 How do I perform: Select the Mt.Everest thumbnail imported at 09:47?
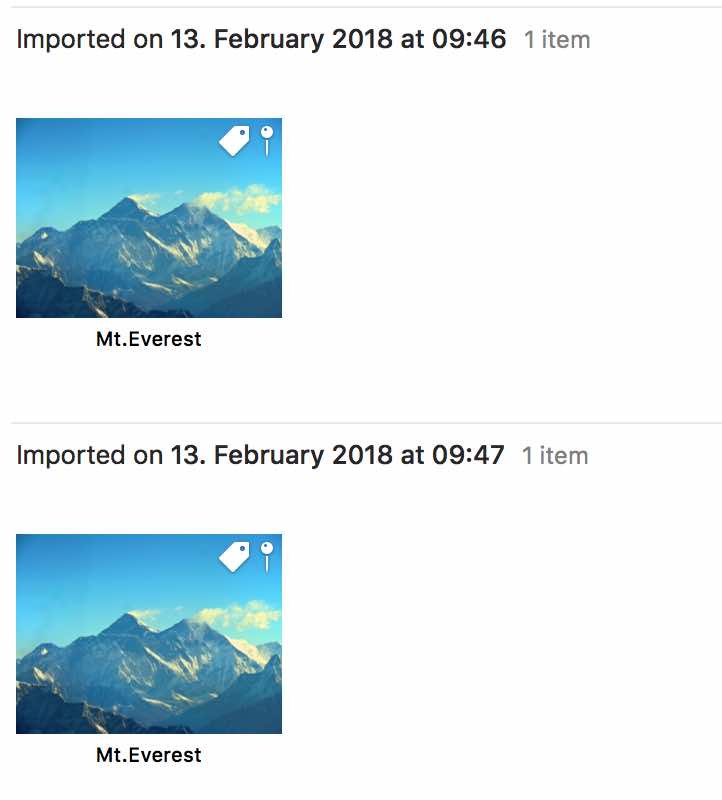pyautogui.click(x=149, y=634)
